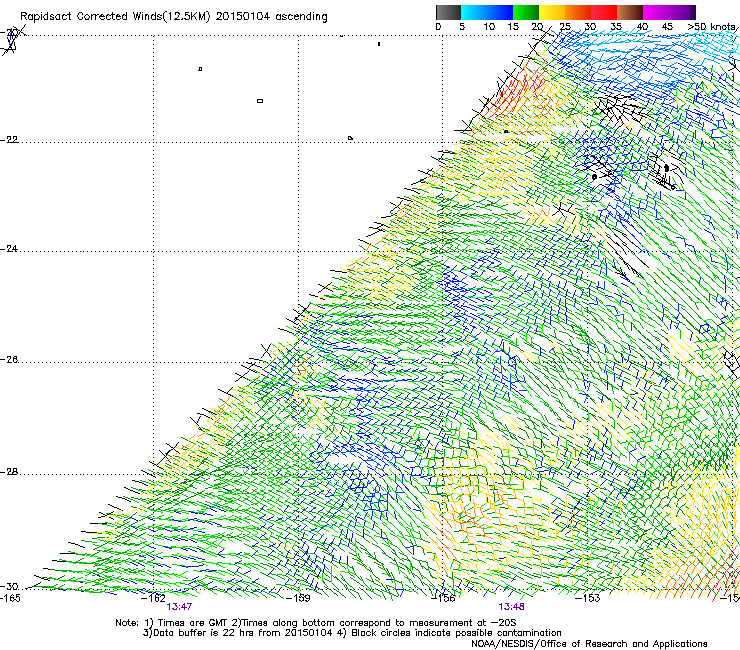Click the '20150104 ascending' date text in title
This screenshot has height=650, width=740.
[271, 17]
